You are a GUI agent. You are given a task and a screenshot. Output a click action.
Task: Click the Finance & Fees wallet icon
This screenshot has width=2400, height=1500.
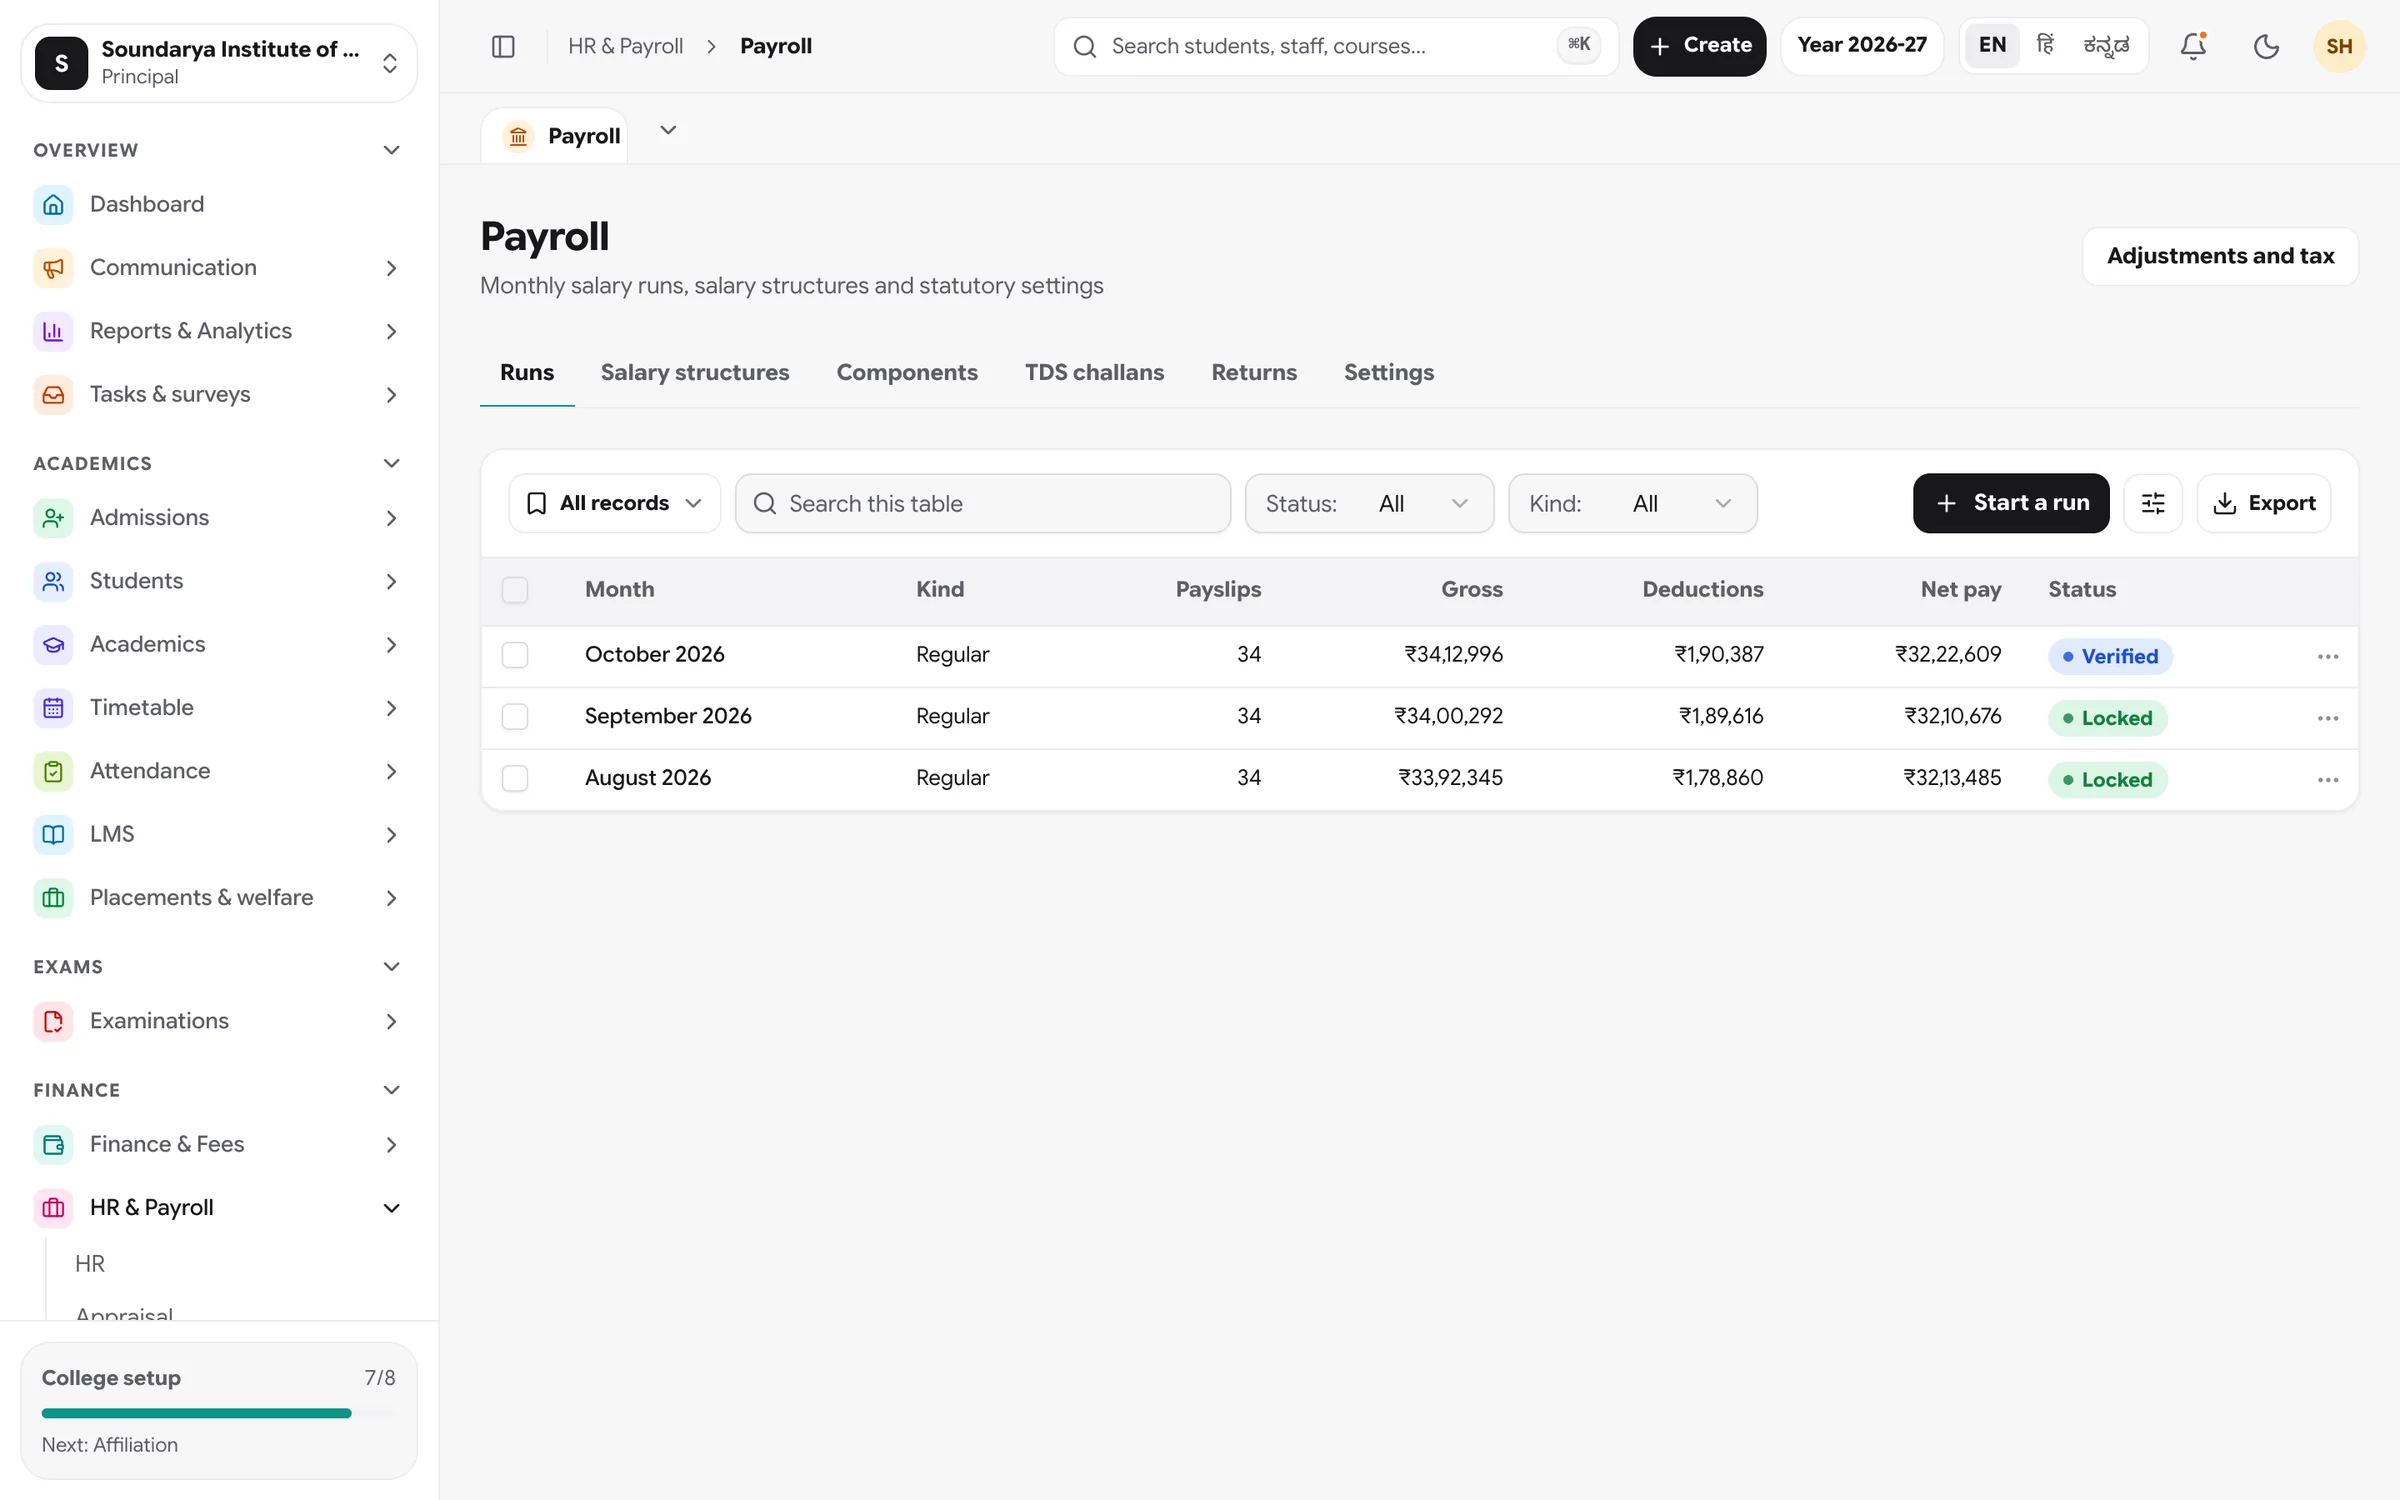pos(53,1144)
